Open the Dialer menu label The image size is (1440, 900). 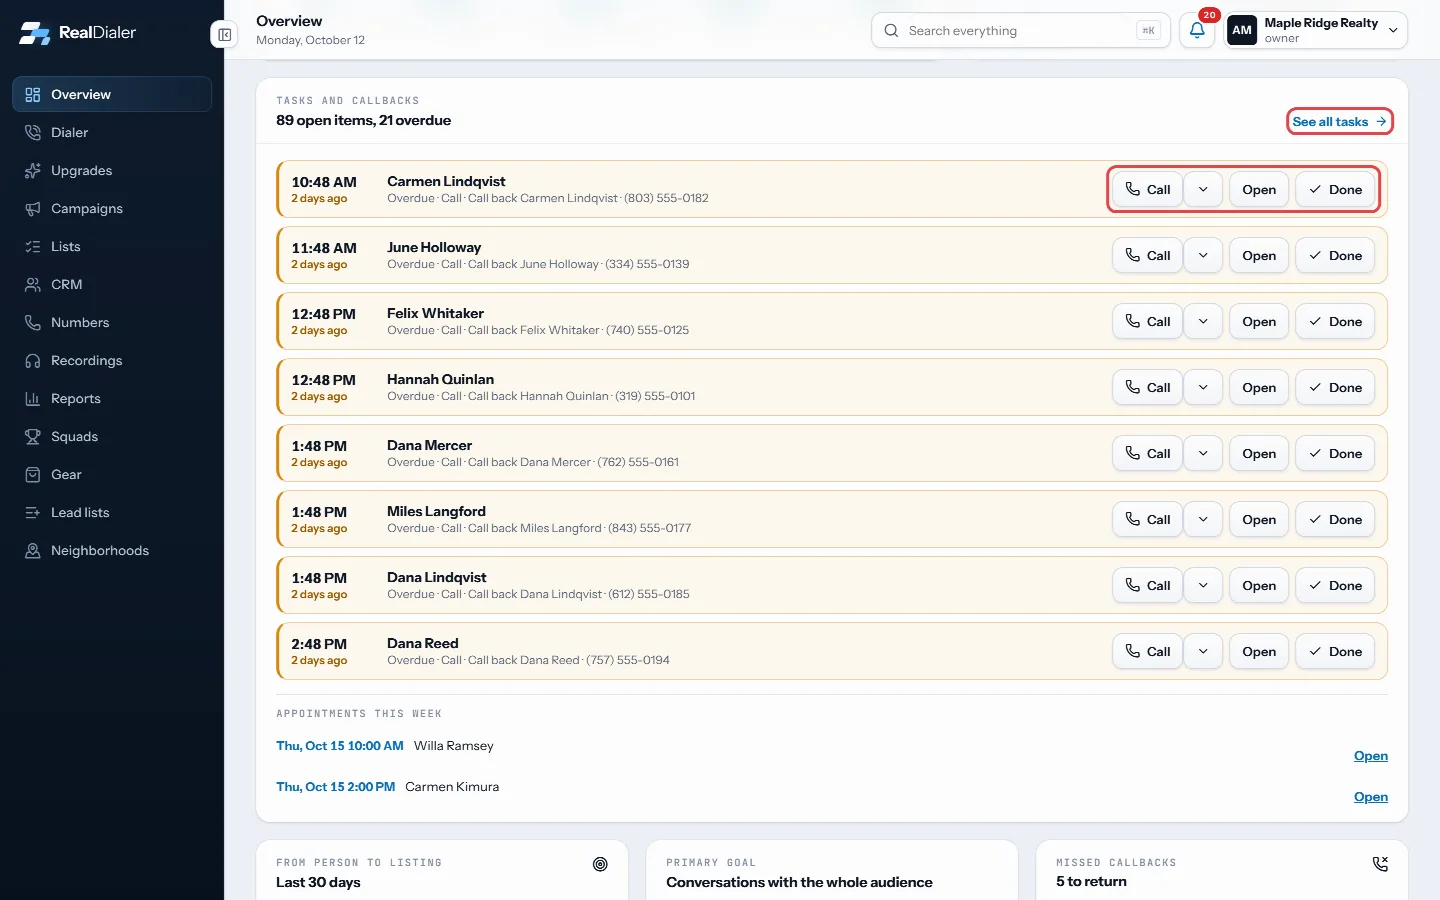(69, 133)
